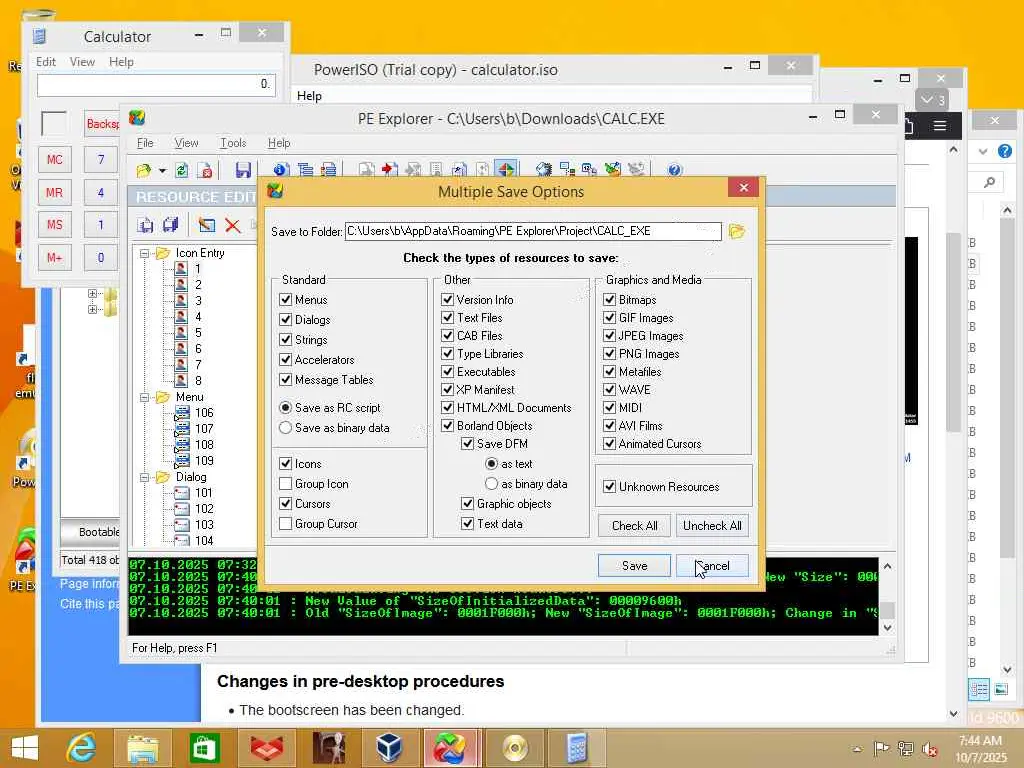
Task: Click the log panel scroll up arrow
Action: click(x=888, y=566)
